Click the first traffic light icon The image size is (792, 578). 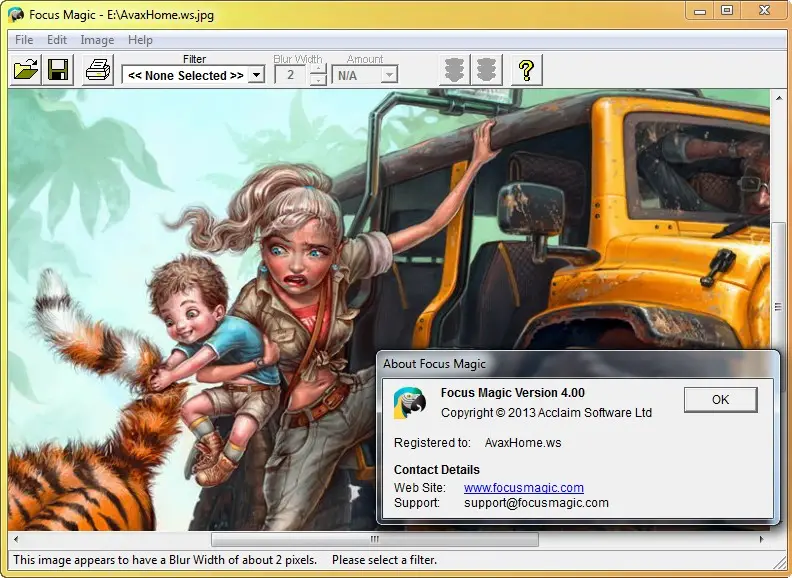coord(454,70)
